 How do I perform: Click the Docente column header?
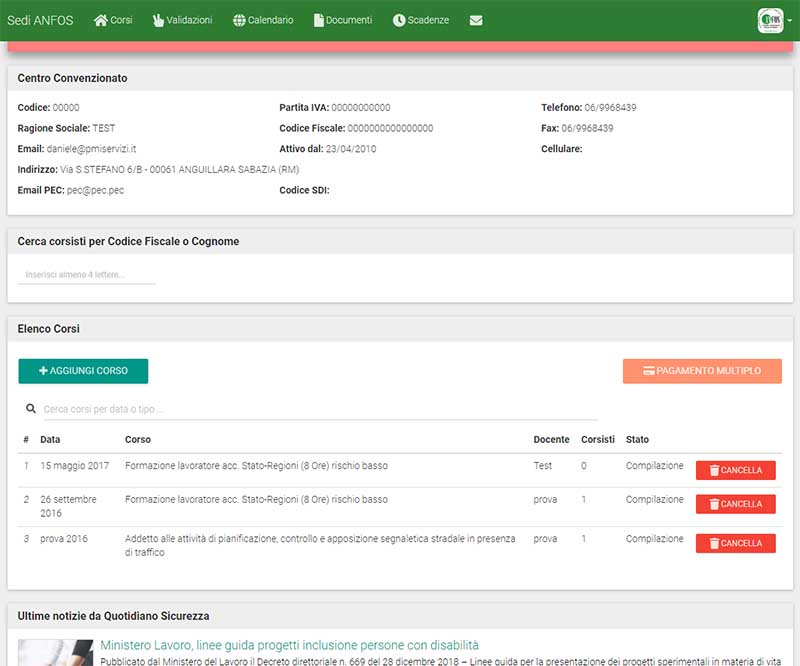552,439
